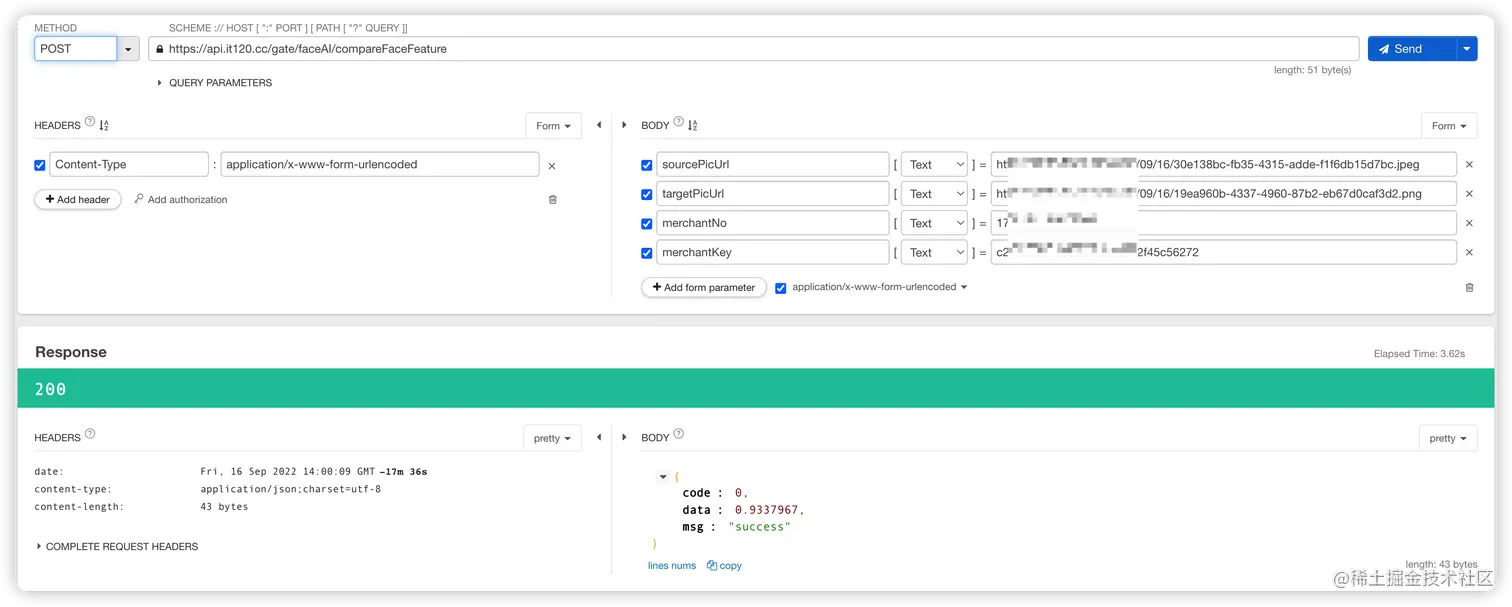This screenshot has width=1512, height=607.
Task: Click the sourcePicUrl parameter name field
Action: (x=773, y=165)
